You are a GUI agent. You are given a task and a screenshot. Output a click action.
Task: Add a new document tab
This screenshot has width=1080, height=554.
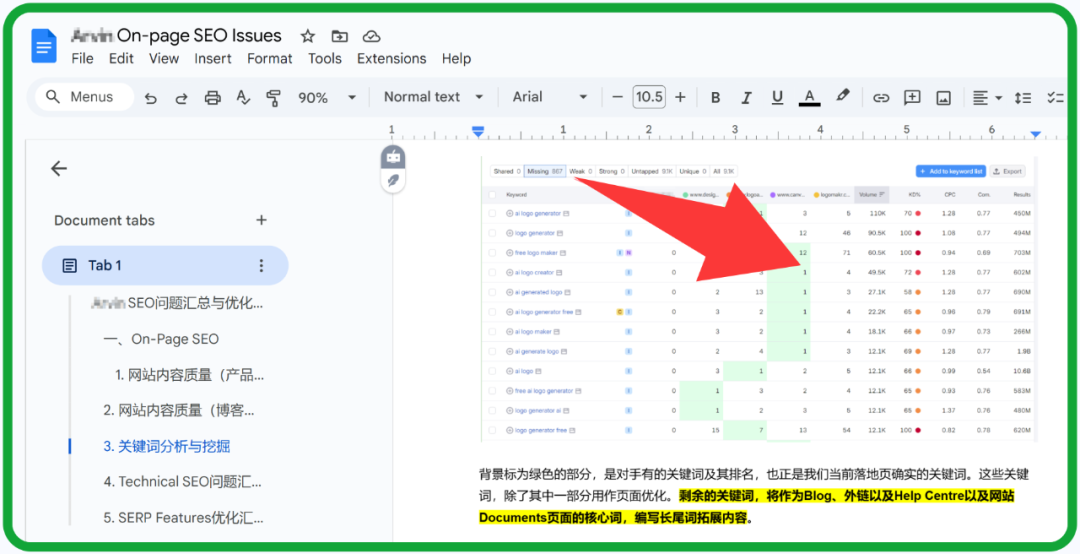pos(261,220)
